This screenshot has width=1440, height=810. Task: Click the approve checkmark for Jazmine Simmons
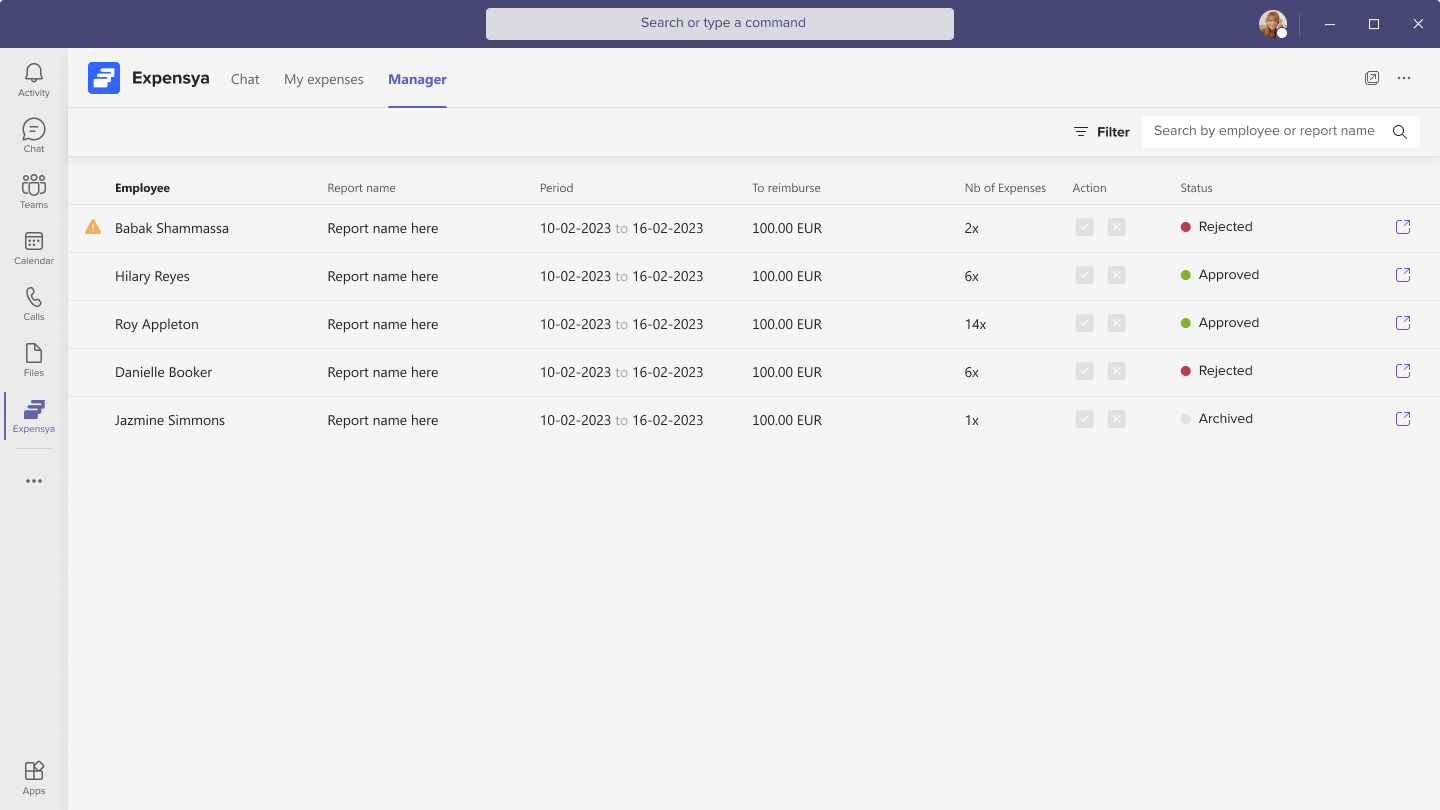tap(1084, 419)
